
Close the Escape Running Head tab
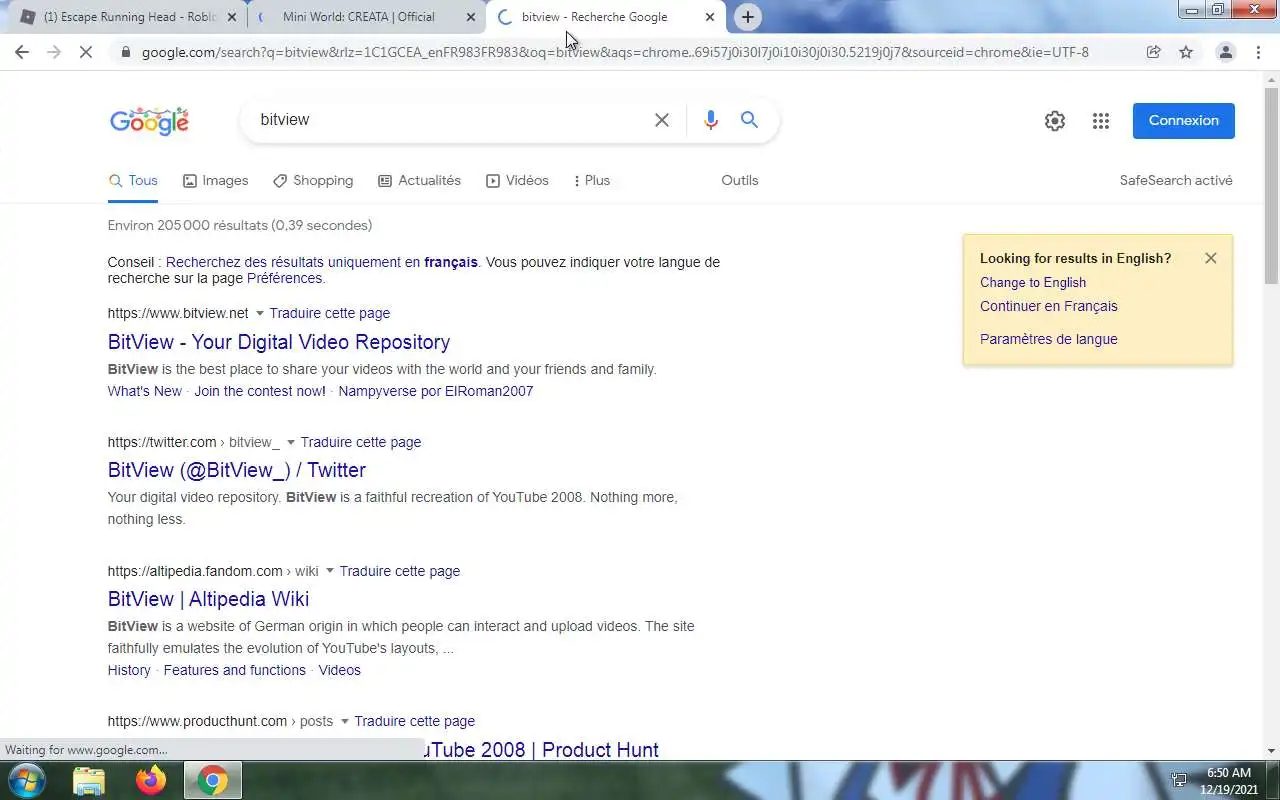pos(232,17)
